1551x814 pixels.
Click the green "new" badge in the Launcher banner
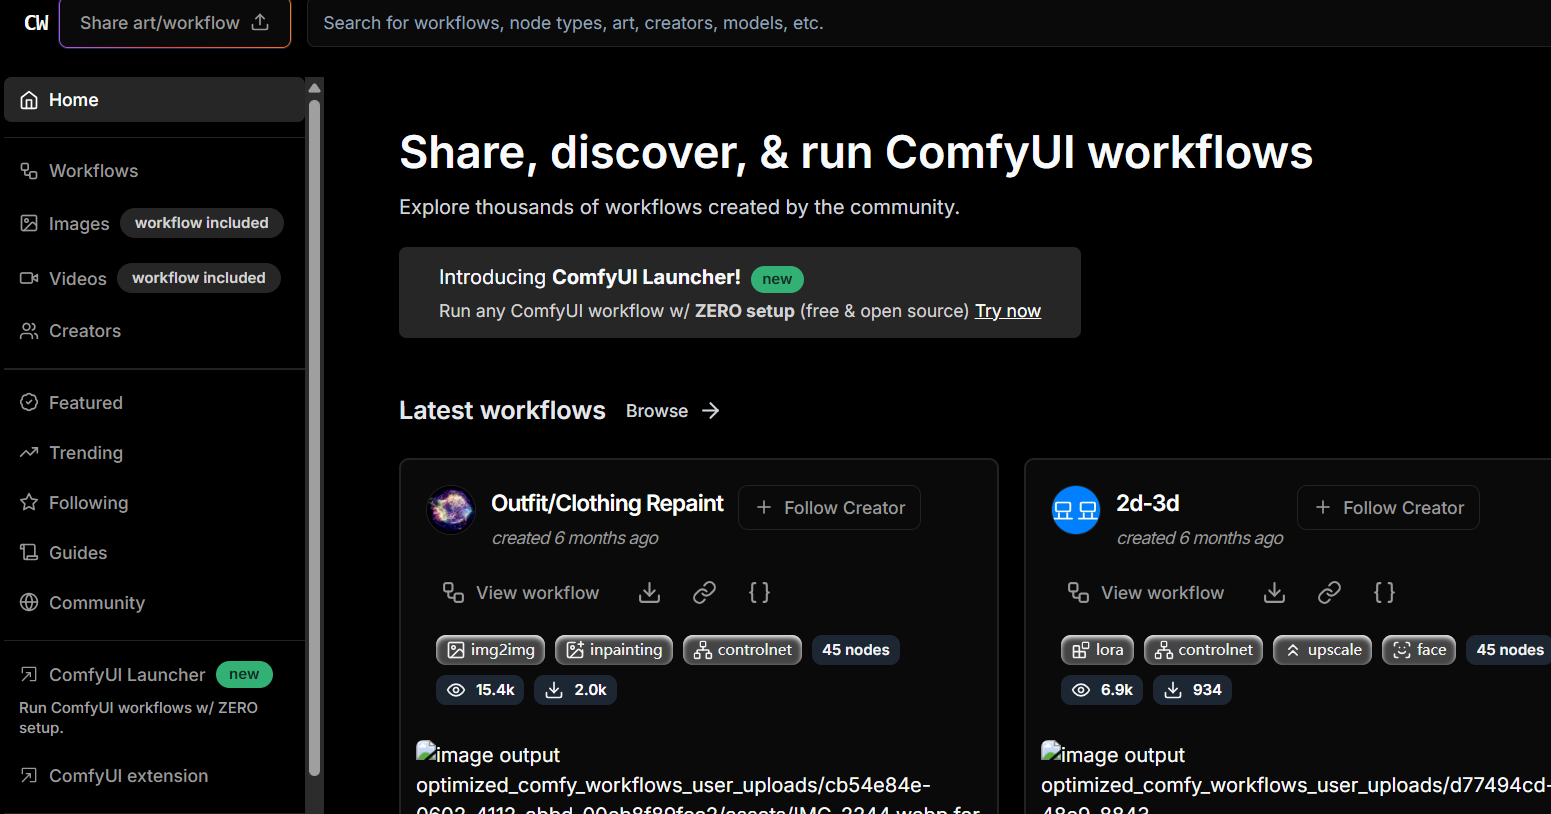click(x=777, y=279)
